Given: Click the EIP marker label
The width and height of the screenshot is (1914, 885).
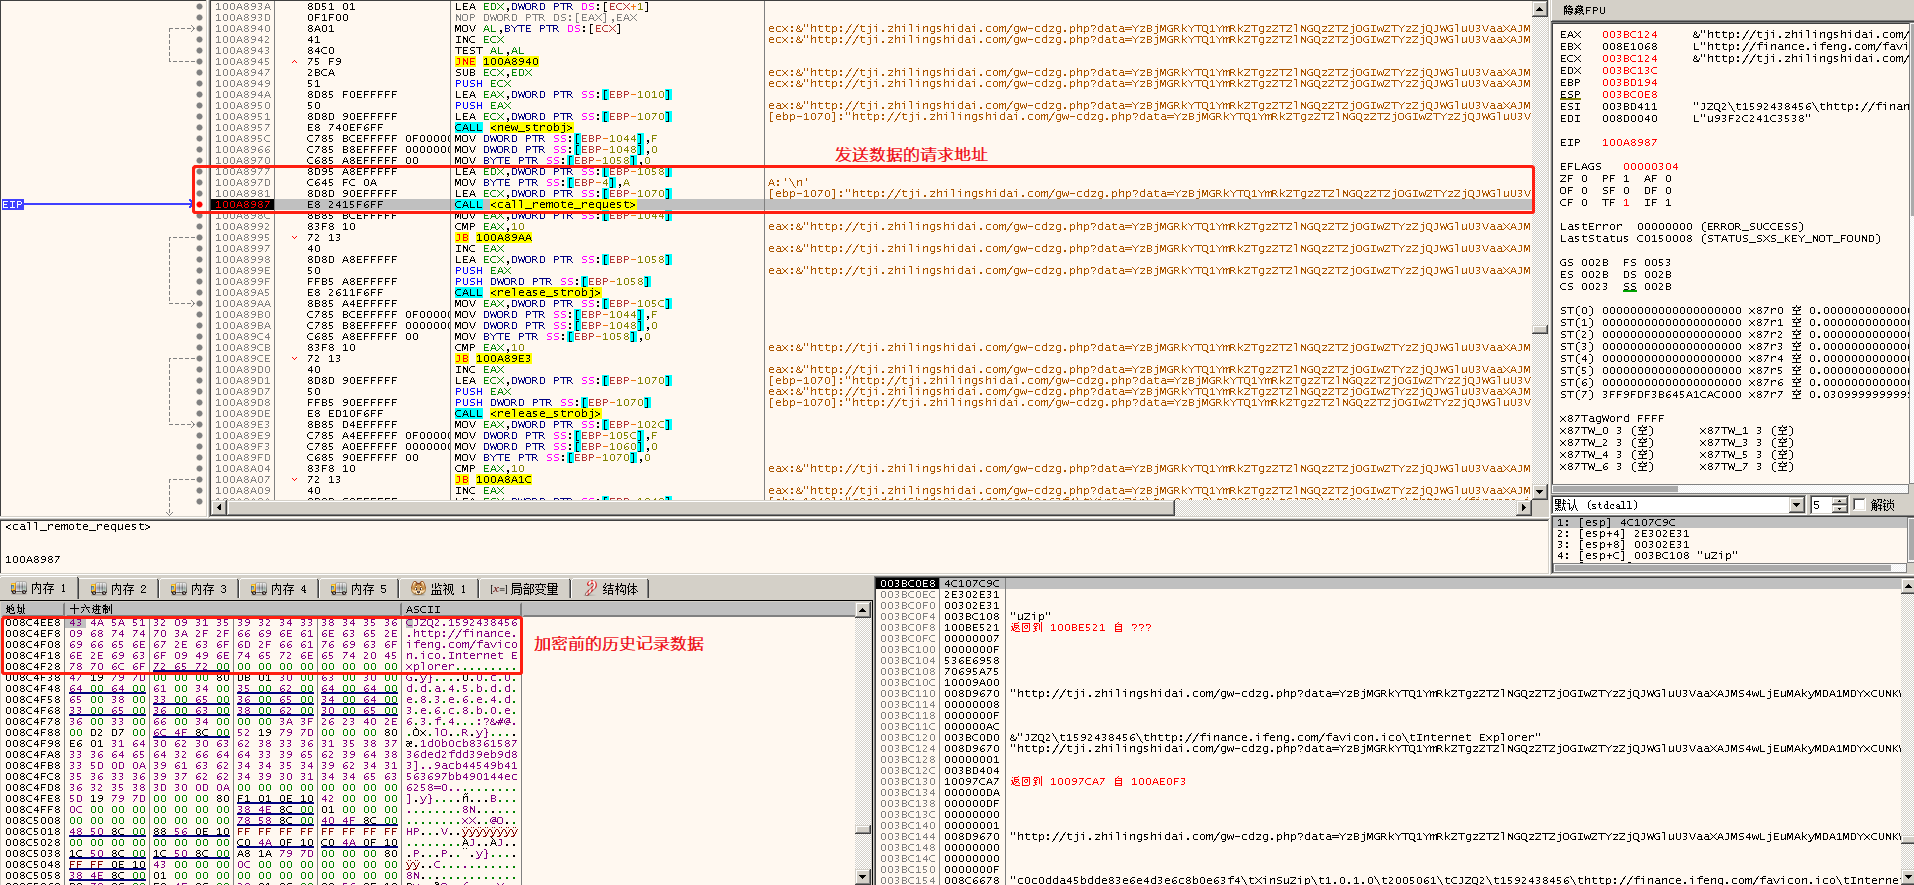Looking at the screenshot, I should point(12,205).
